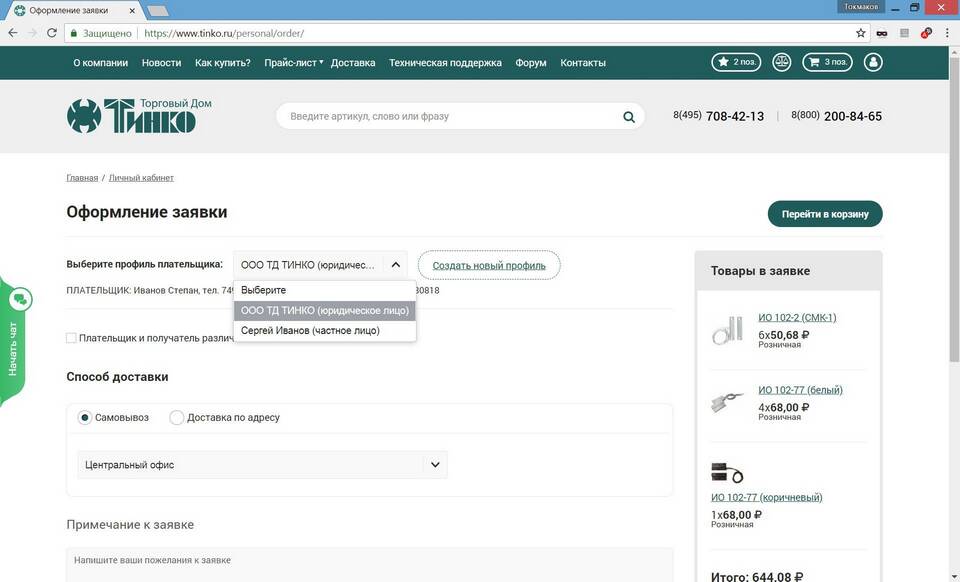Image resolution: width=960 pixels, height=582 pixels.
Task: Follow the Личный кабинет breadcrumb link
Action: pyautogui.click(x=141, y=177)
